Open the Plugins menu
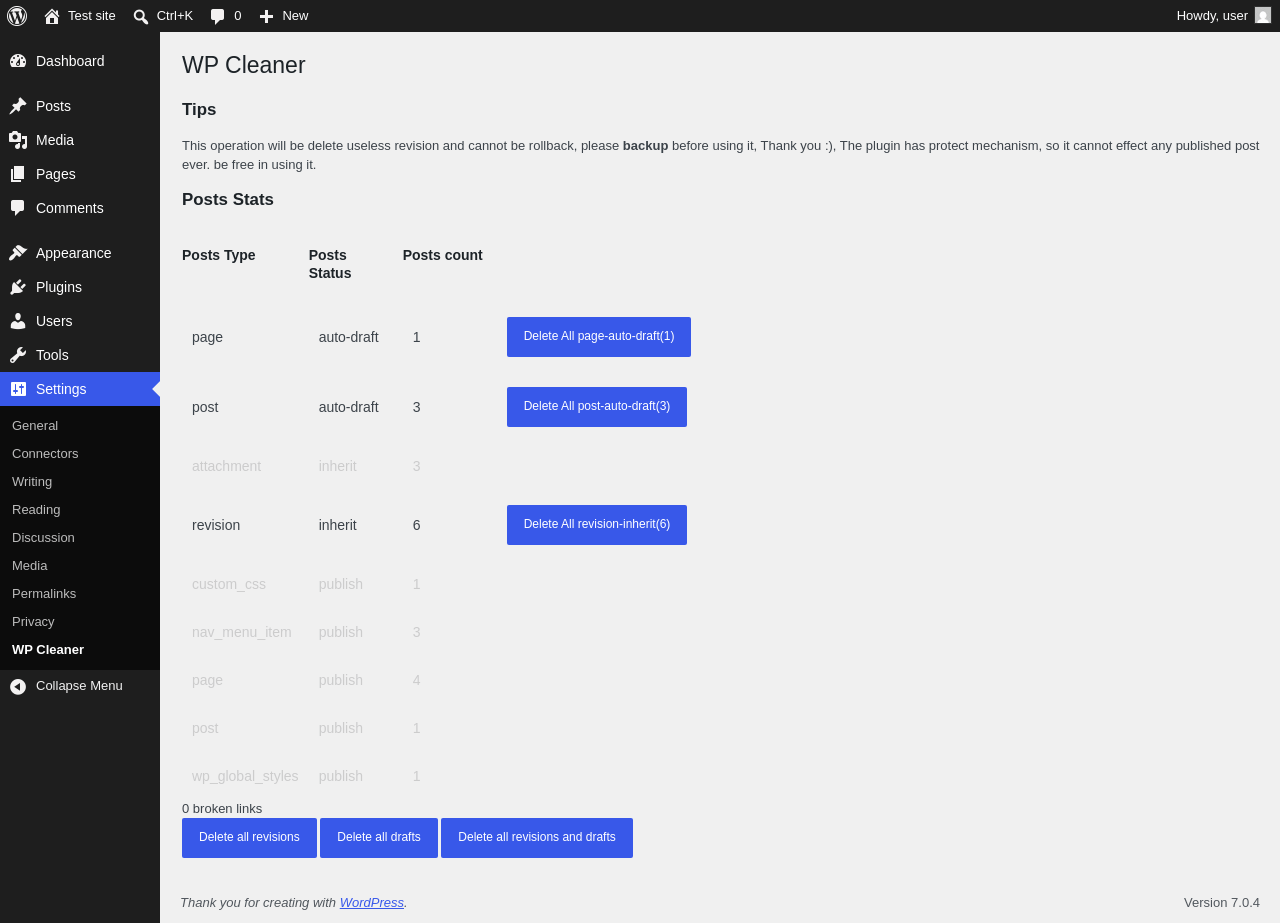Image resolution: width=1280 pixels, height=923 pixels. pos(80,287)
